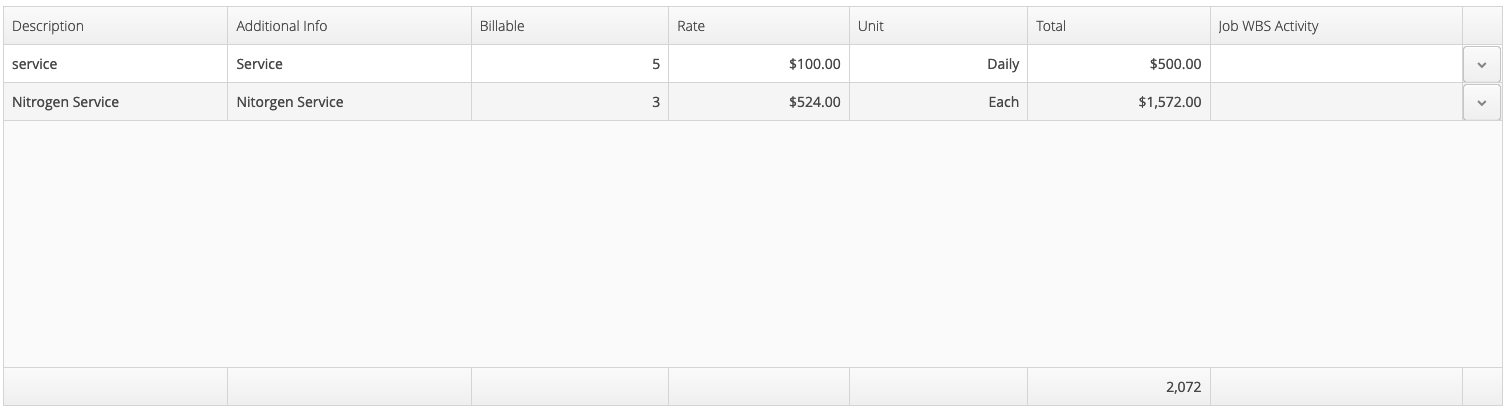Image resolution: width=1505 pixels, height=408 pixels.
Task: Select the Daily unit cell
Action: (x=939, y=64)
